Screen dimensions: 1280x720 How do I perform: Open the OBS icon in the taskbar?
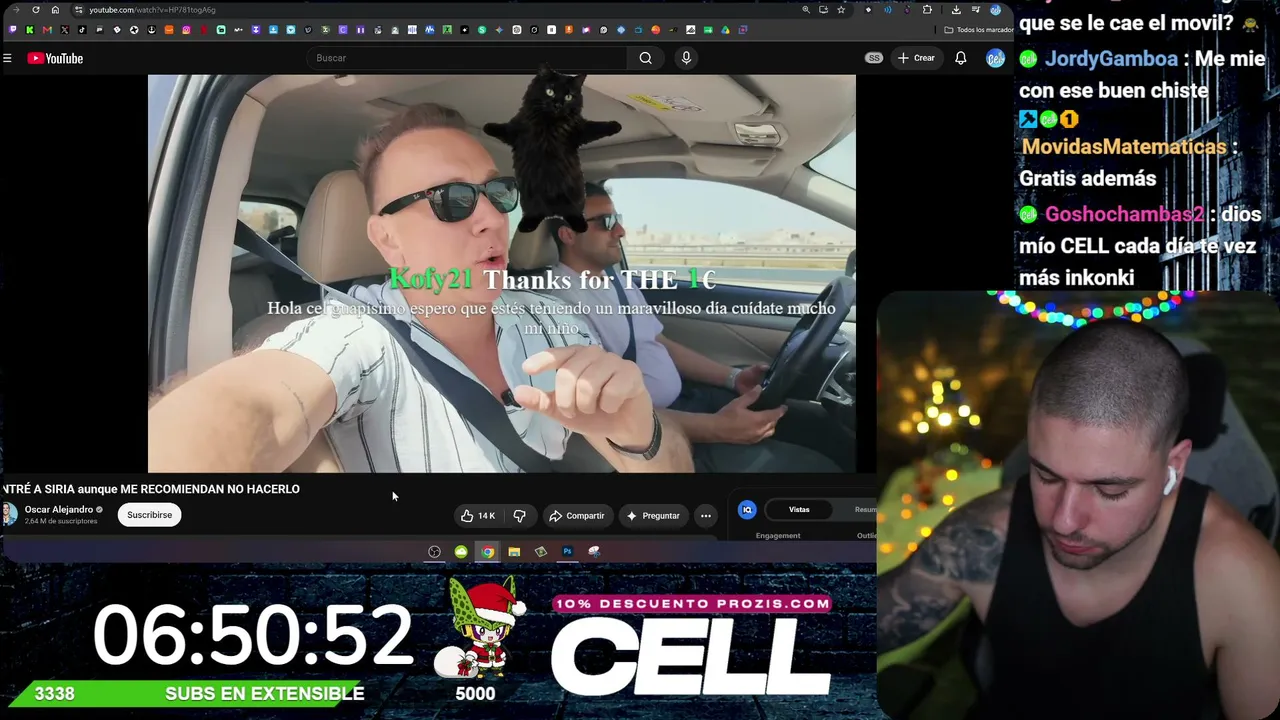point(434,552)
